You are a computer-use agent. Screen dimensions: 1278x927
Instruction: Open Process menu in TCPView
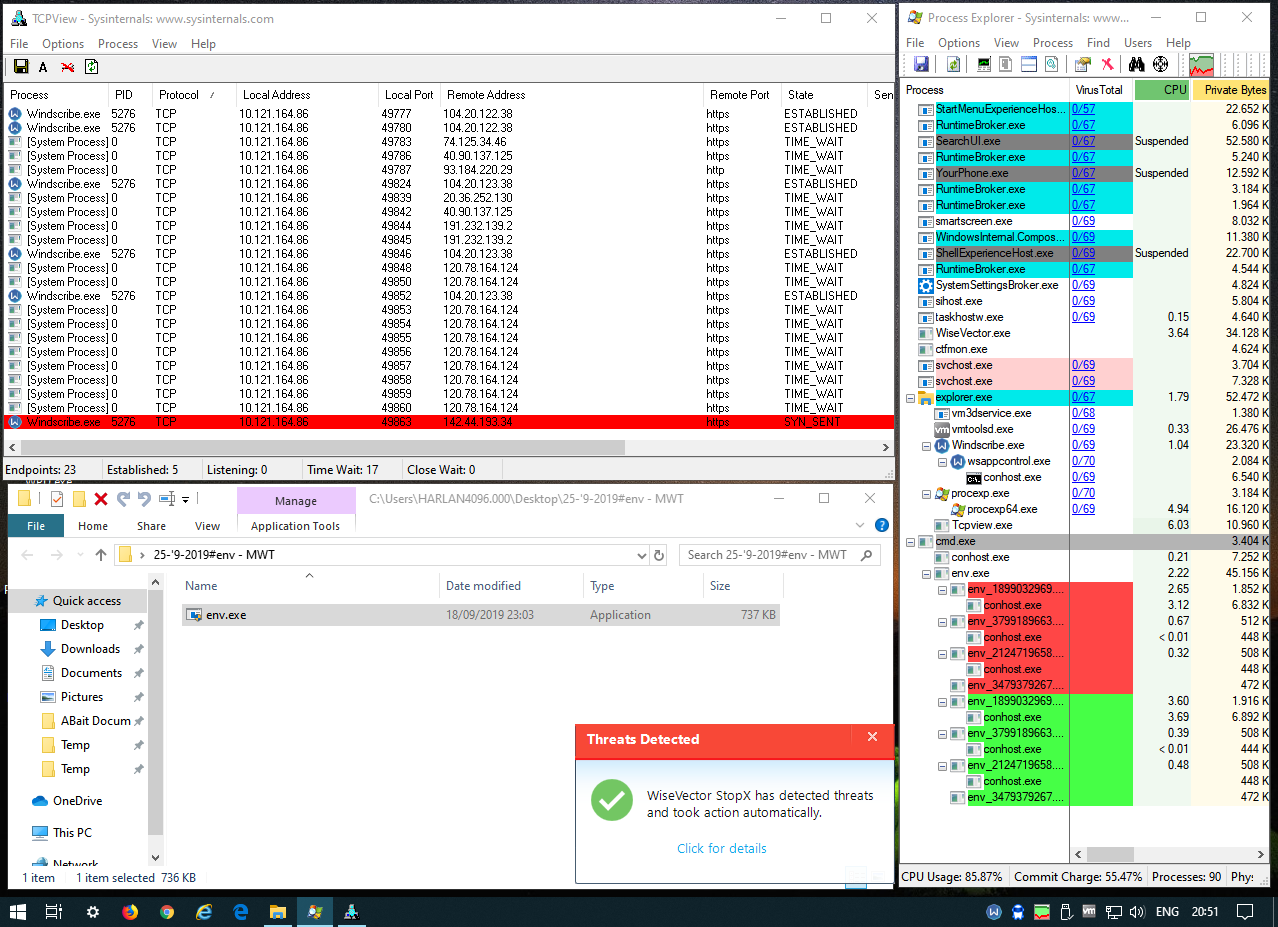click(x=118, y=44)
